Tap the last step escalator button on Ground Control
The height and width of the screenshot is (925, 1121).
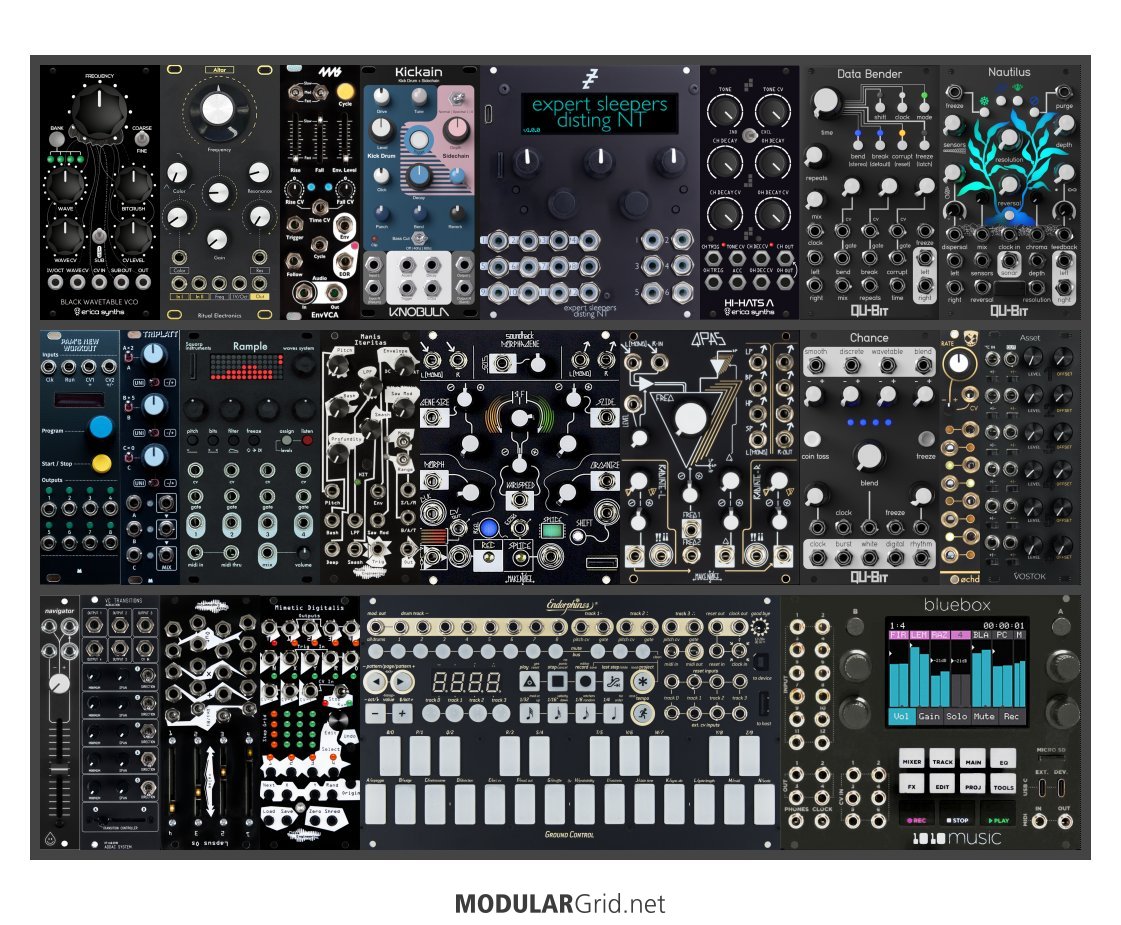click(613, 682)
